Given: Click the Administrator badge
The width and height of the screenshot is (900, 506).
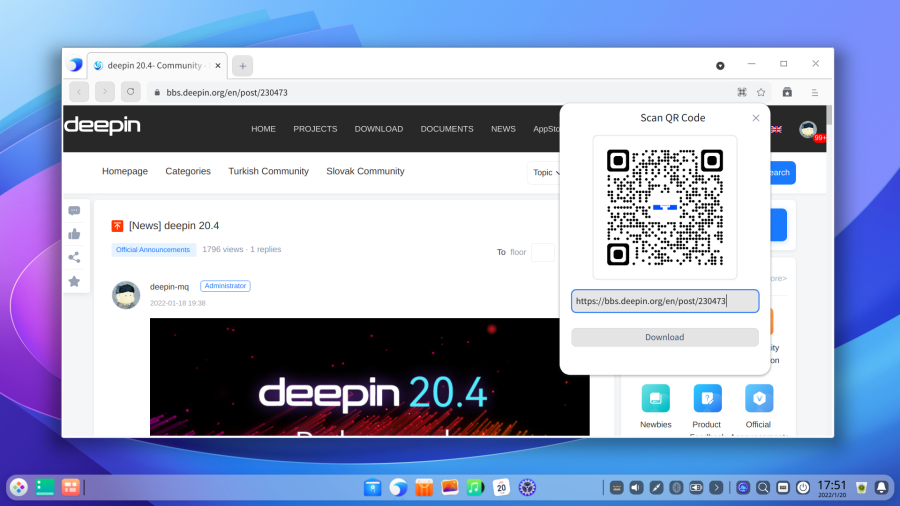Looking at the screenshot, I should click(x=225, y=286).
